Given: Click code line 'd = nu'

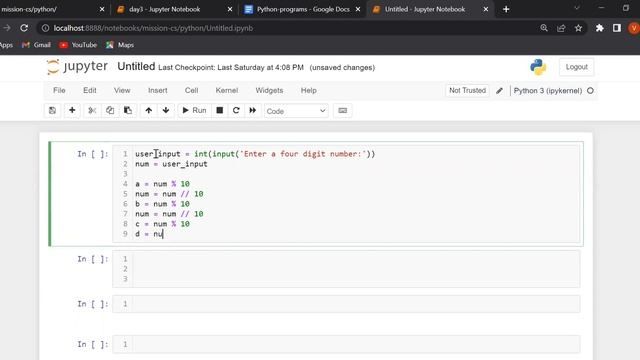Looking at the screenshot, I should point(149,234).
